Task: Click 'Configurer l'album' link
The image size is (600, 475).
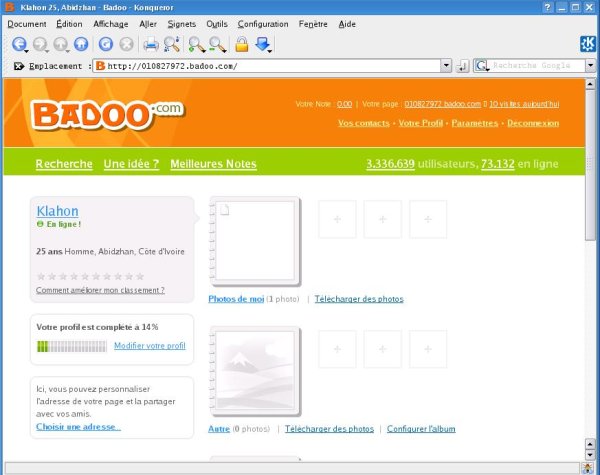Action: pyautogui.click(x=421, y=429)
